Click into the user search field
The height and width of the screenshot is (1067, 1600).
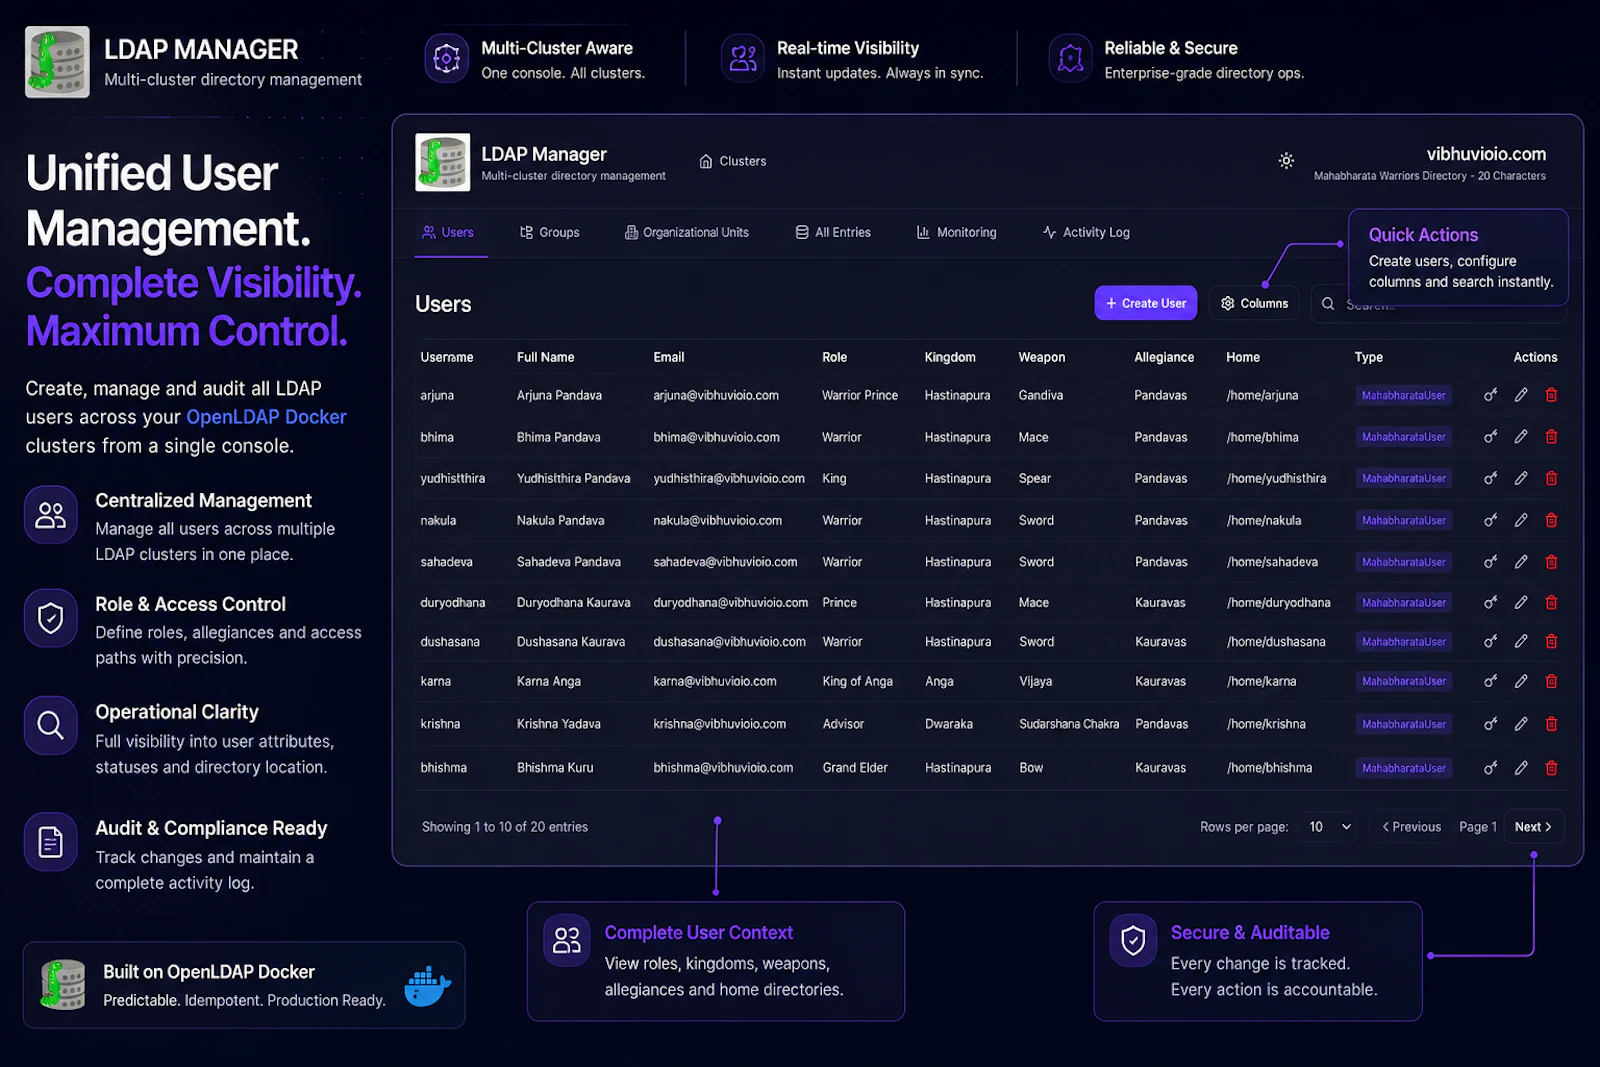(1440, 304)
